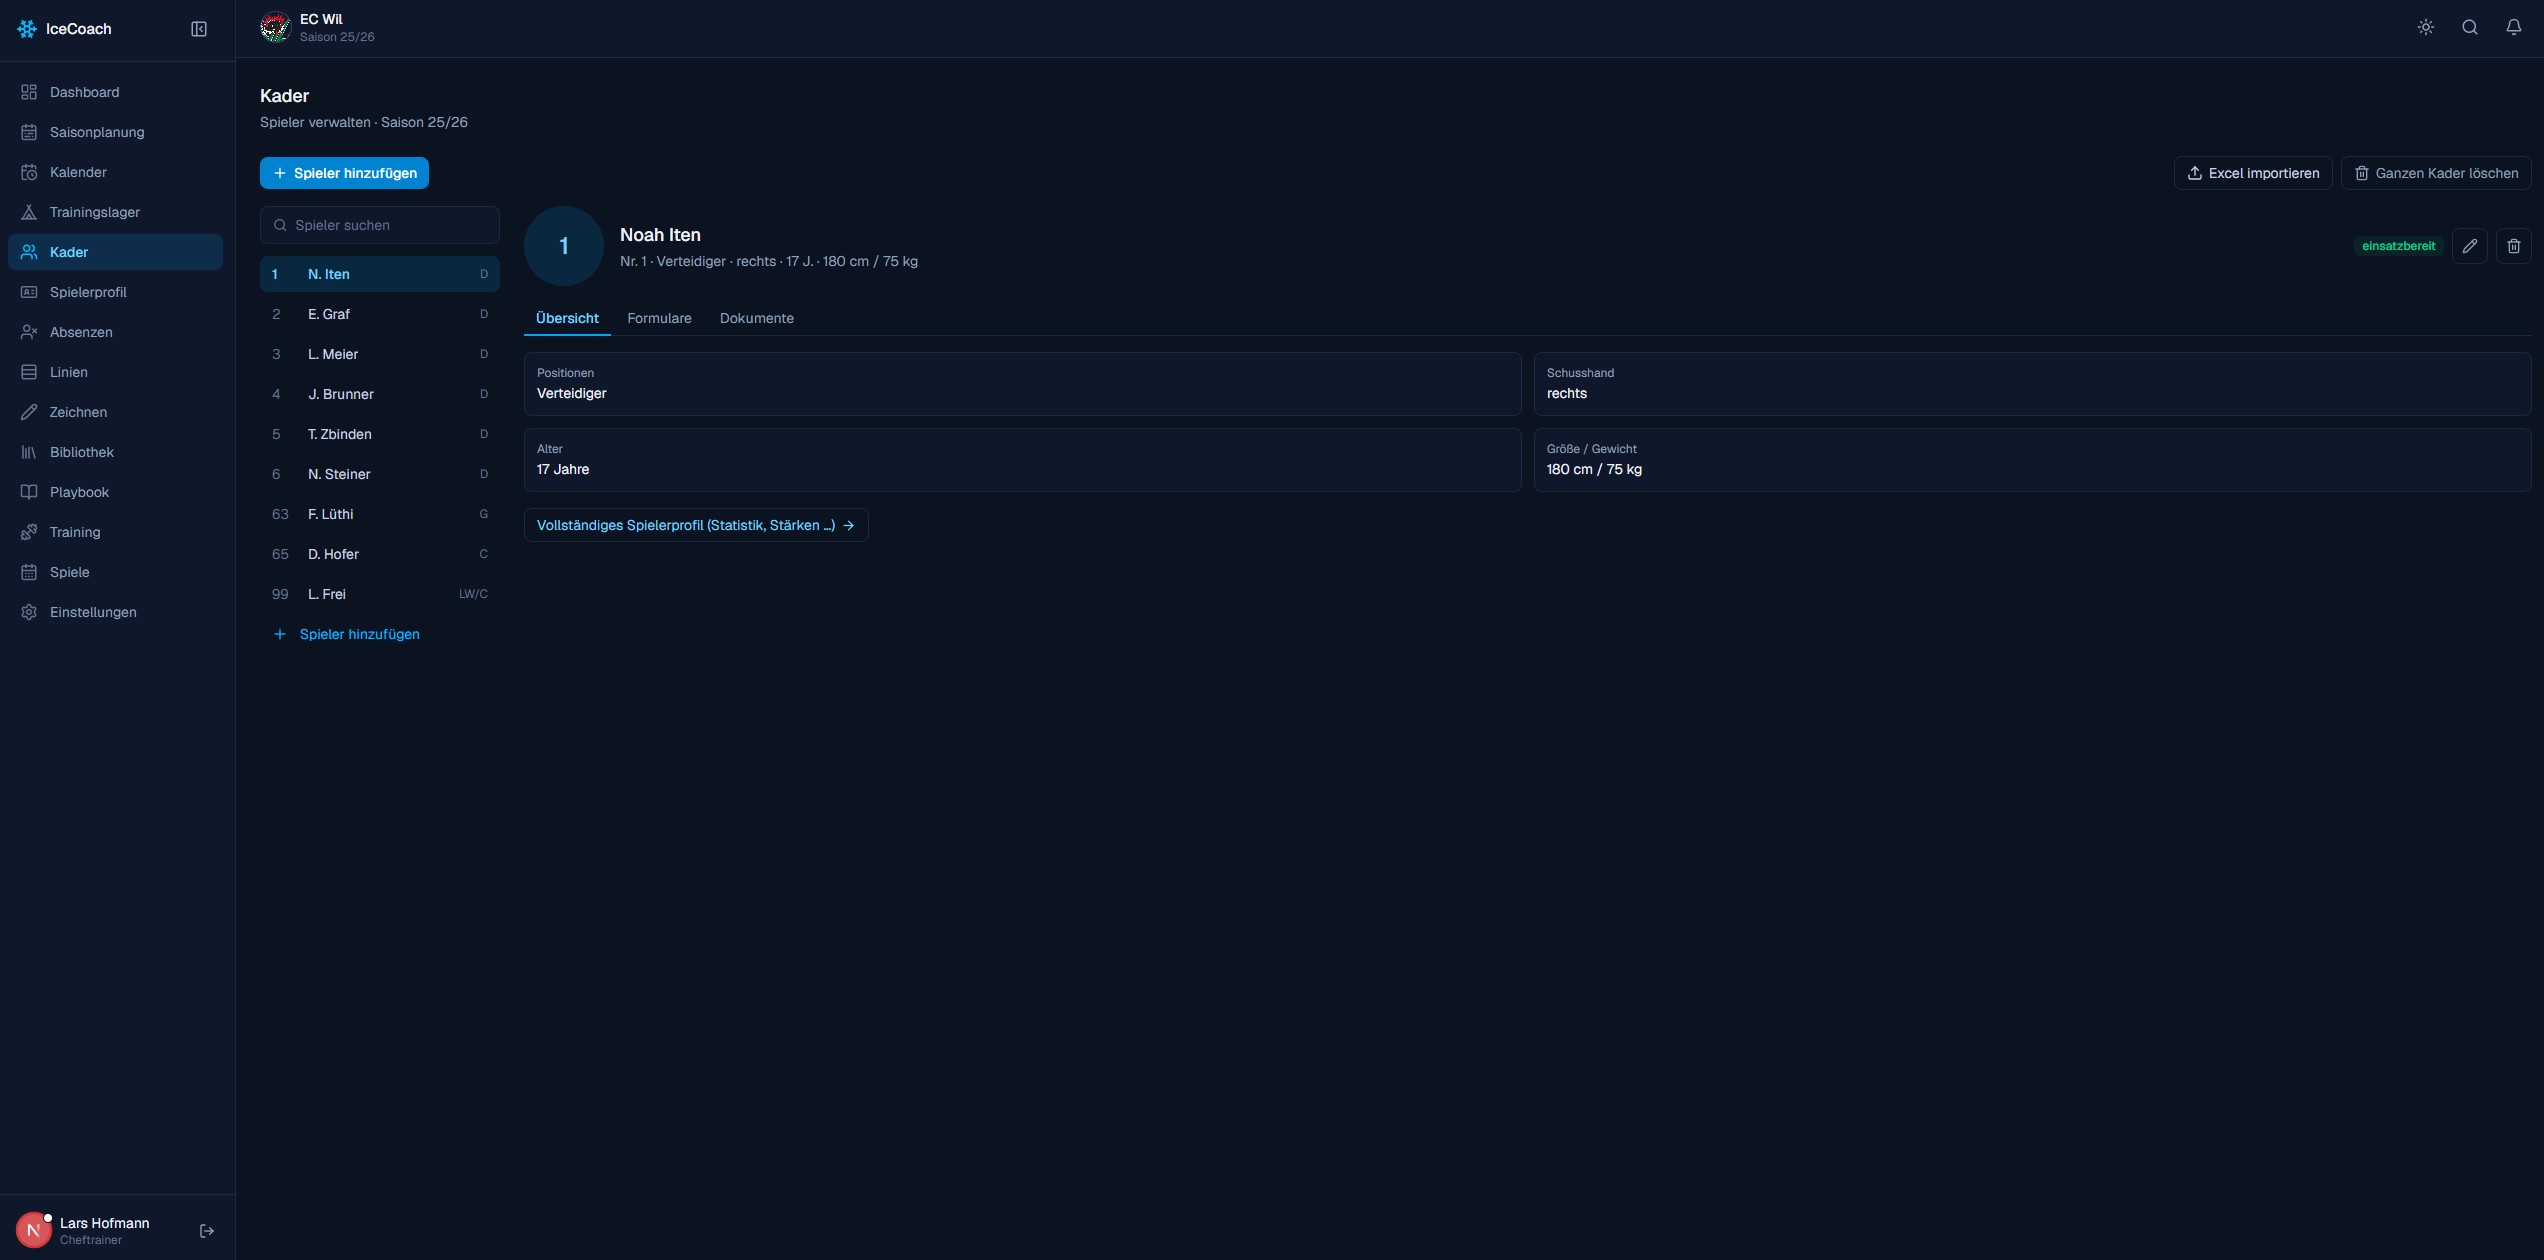Toggle light theme with the sun icon

coord(2426,28)
